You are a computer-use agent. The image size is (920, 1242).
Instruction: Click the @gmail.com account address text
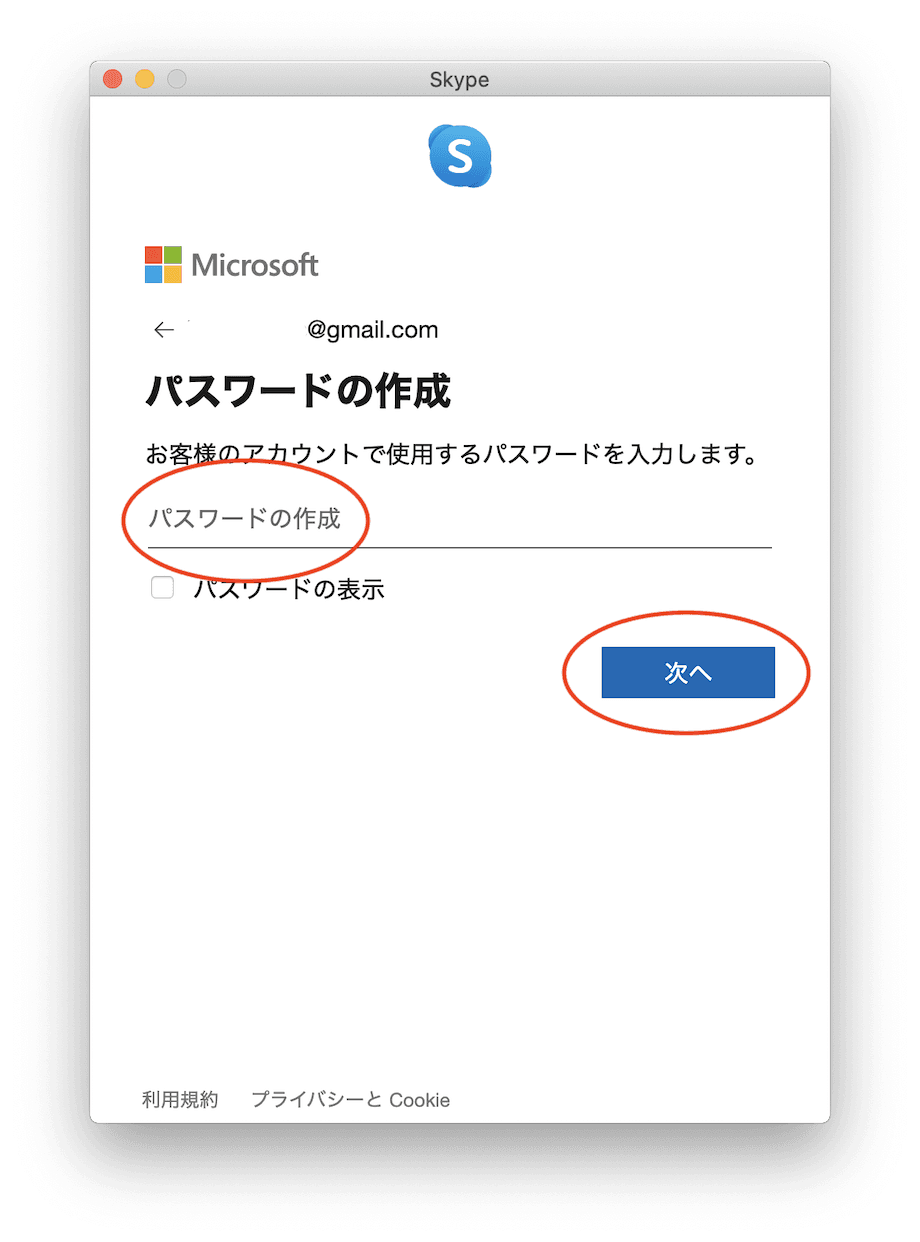point(373,330)
